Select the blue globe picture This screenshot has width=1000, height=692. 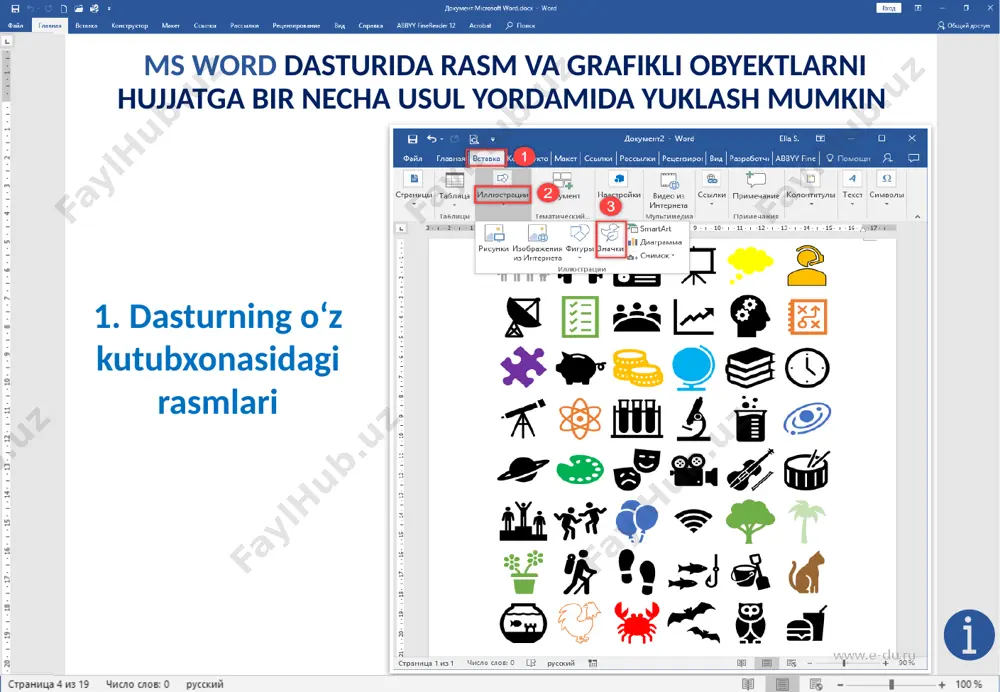(694, 367)
